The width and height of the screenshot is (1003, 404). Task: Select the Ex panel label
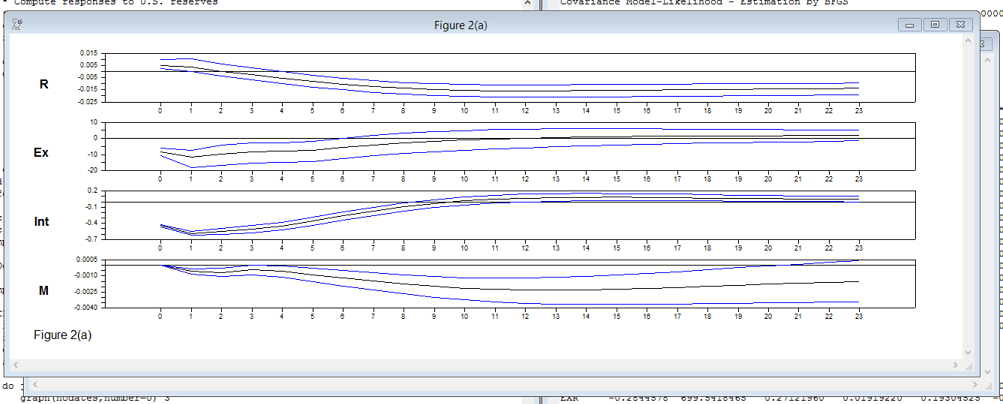point(41,153)
